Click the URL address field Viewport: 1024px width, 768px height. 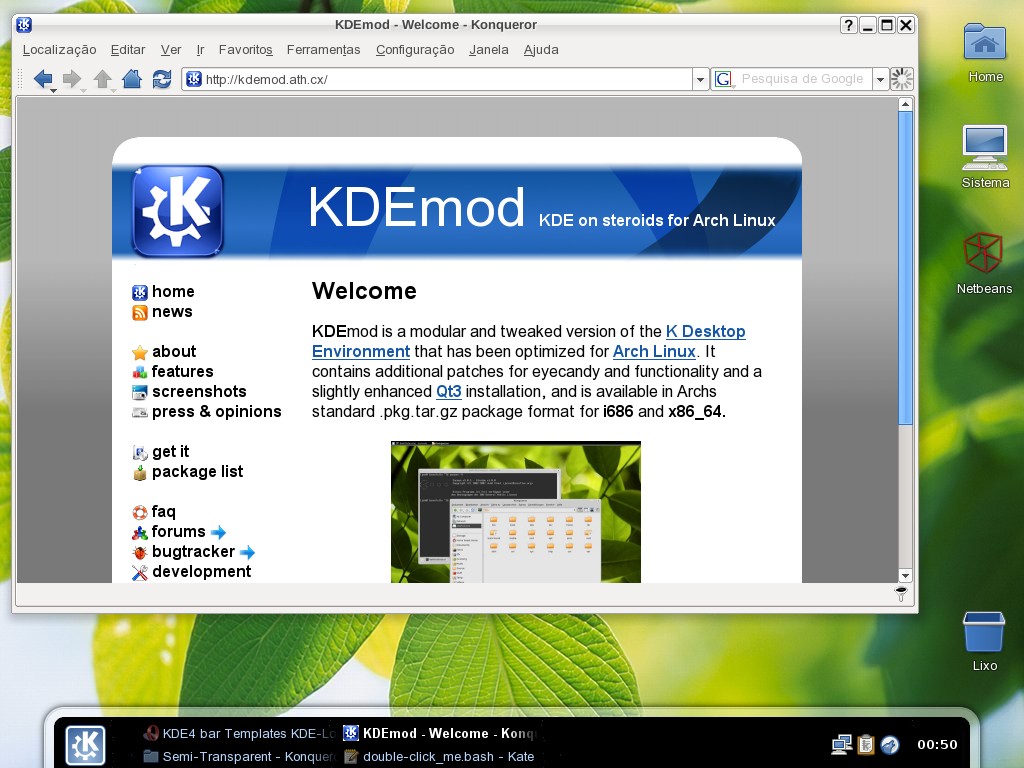[438, 80]
